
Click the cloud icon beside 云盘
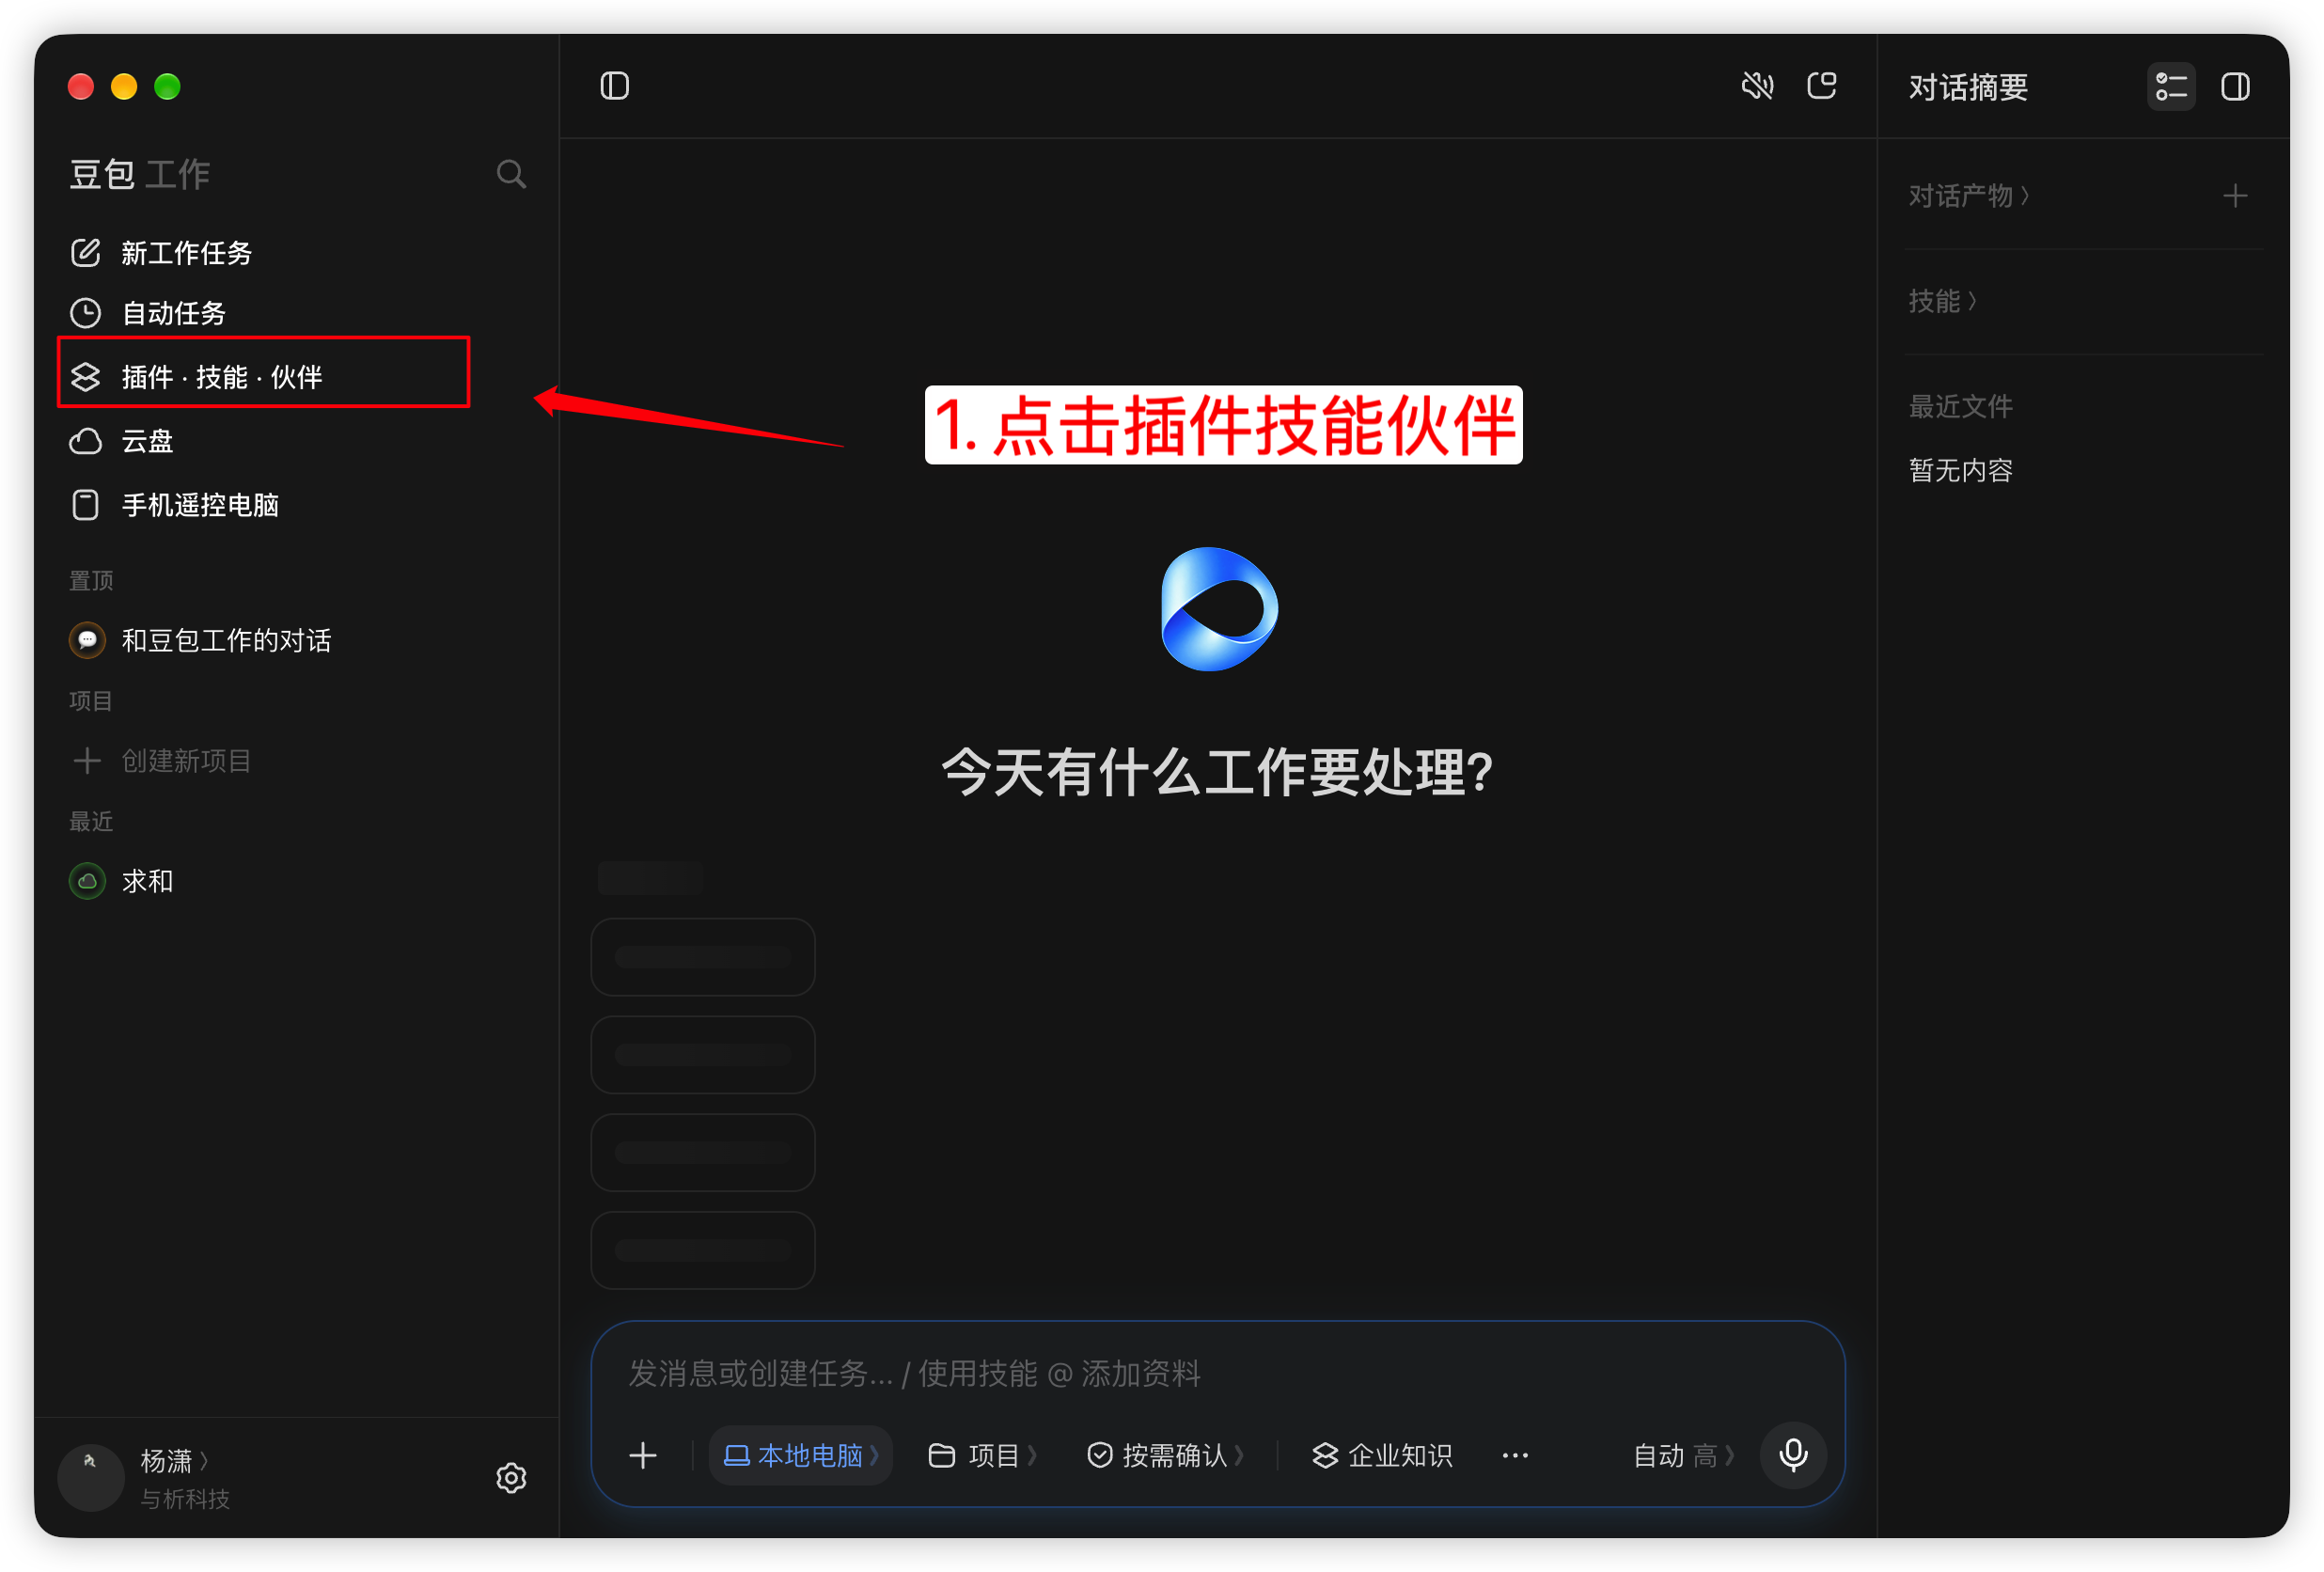86,441
